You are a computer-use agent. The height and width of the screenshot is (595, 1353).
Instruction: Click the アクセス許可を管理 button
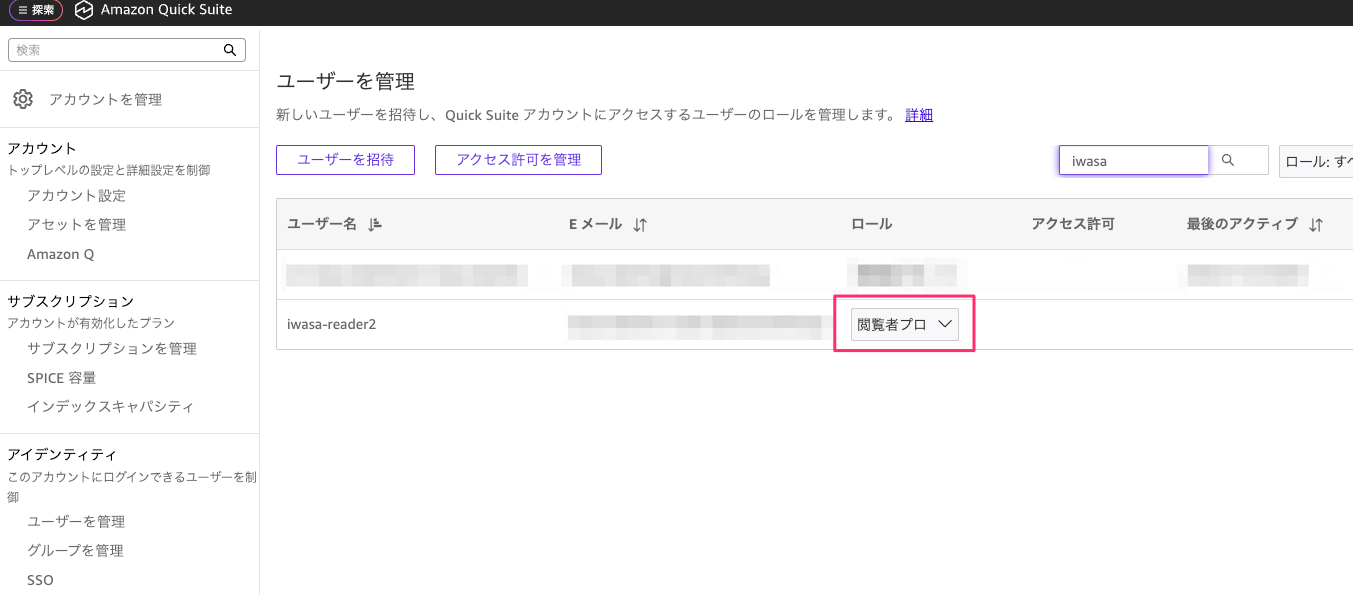coord(518,159)
